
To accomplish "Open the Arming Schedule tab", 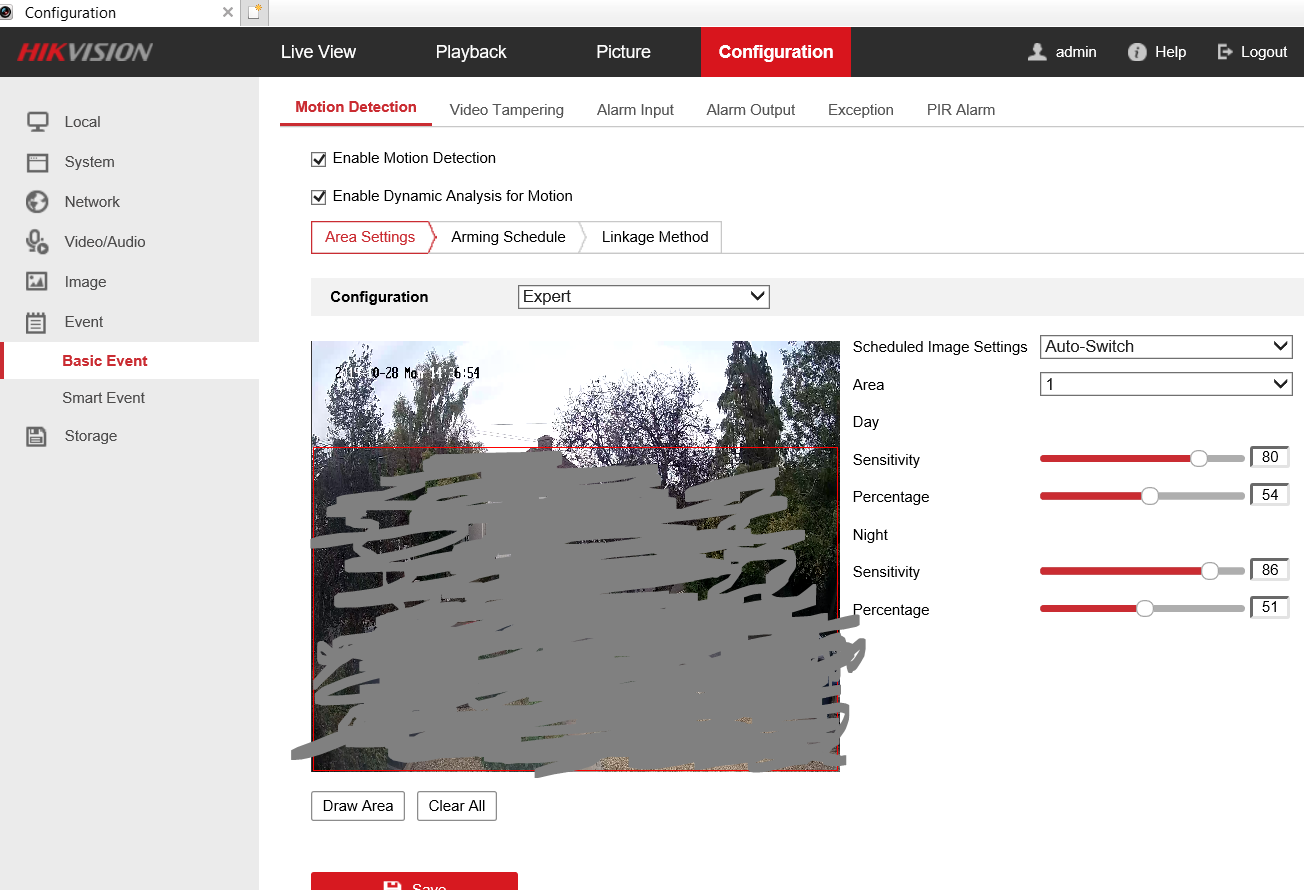I will pos(508,237).
